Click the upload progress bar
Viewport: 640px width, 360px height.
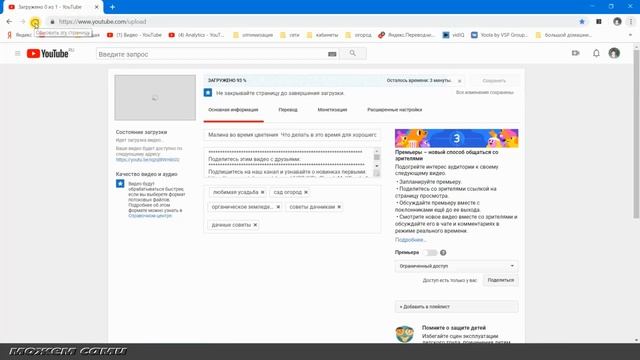click(x=335, y=80)
